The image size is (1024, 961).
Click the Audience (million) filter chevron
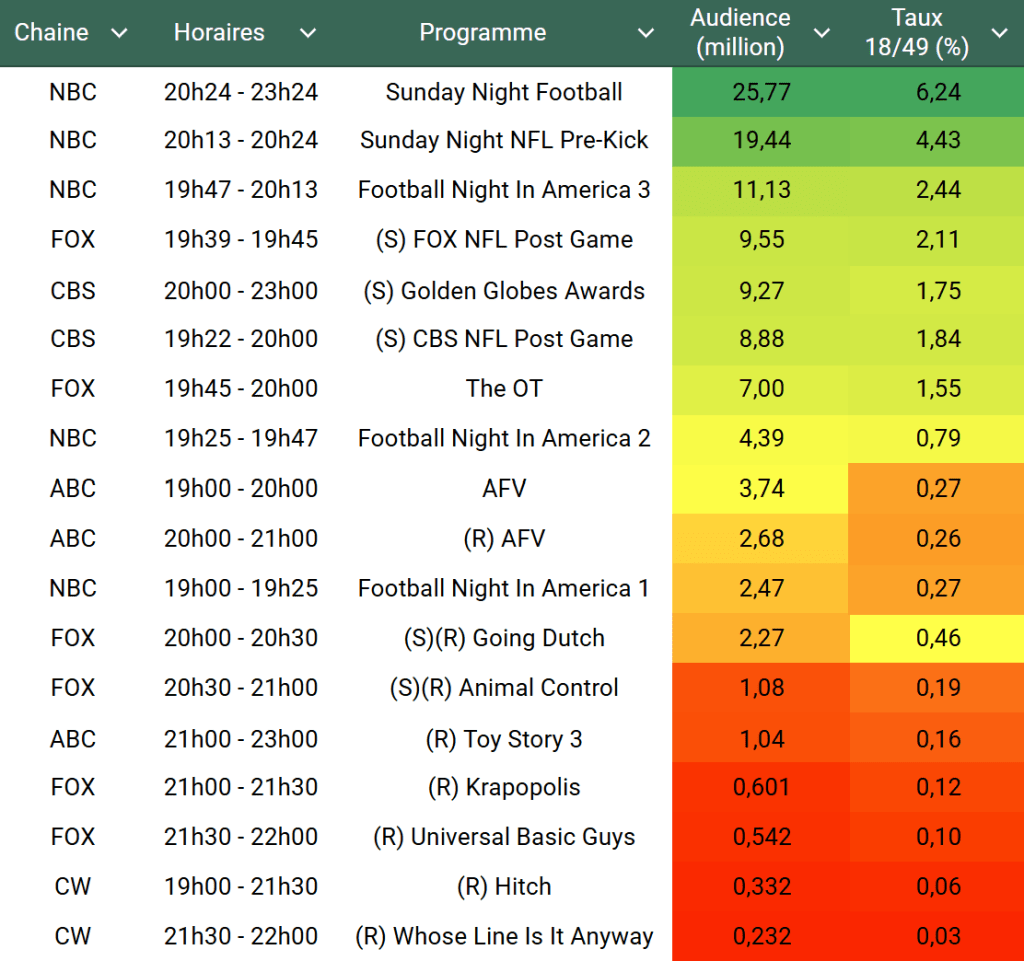[x=822, y=33]
